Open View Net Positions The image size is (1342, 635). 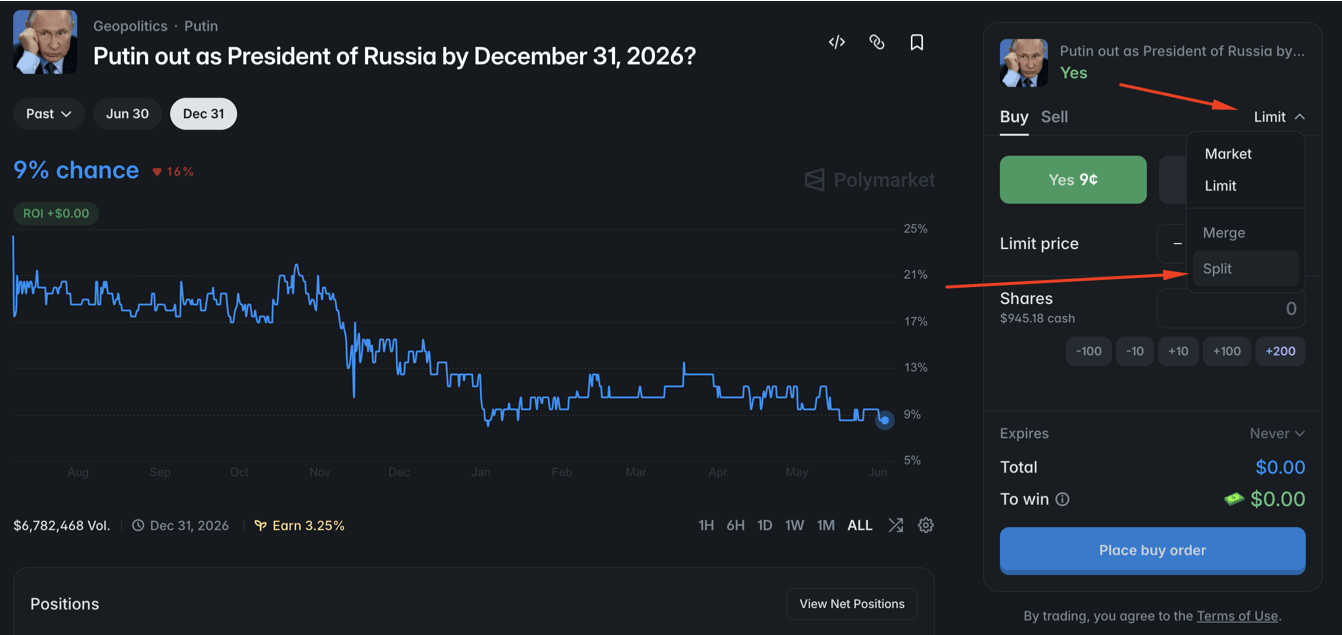852,604
